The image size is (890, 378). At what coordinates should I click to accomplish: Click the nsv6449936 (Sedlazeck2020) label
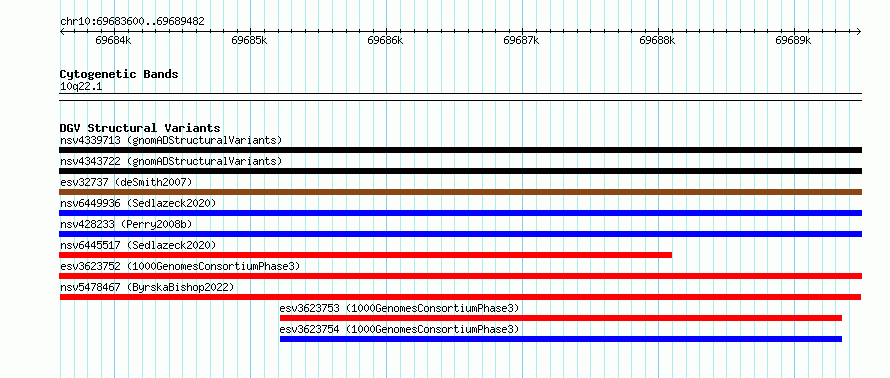[x=138, y=203]
